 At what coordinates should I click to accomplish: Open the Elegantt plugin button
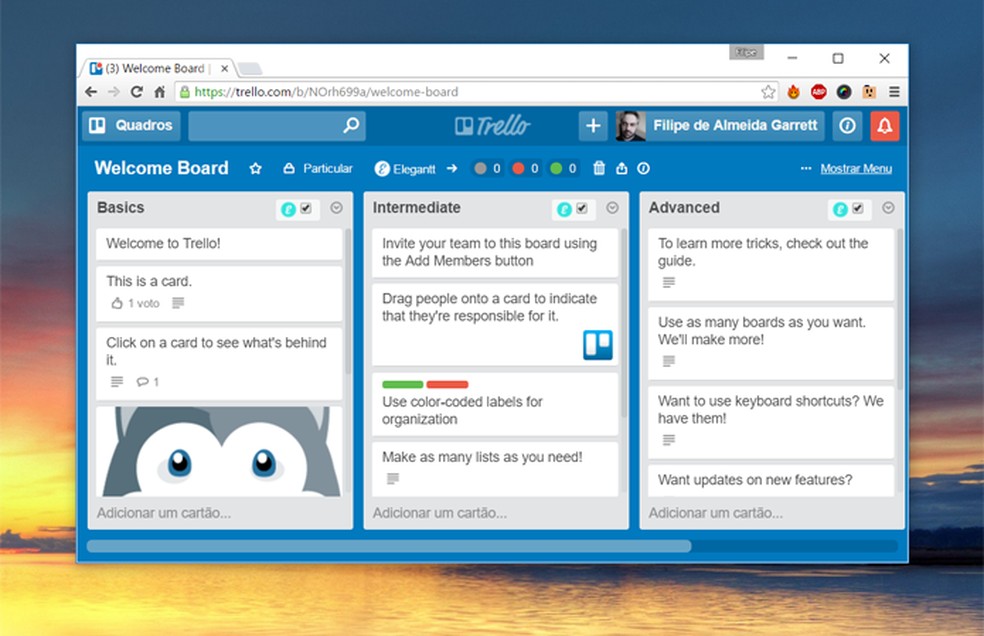pyautogui.click(x=405, y=169)
